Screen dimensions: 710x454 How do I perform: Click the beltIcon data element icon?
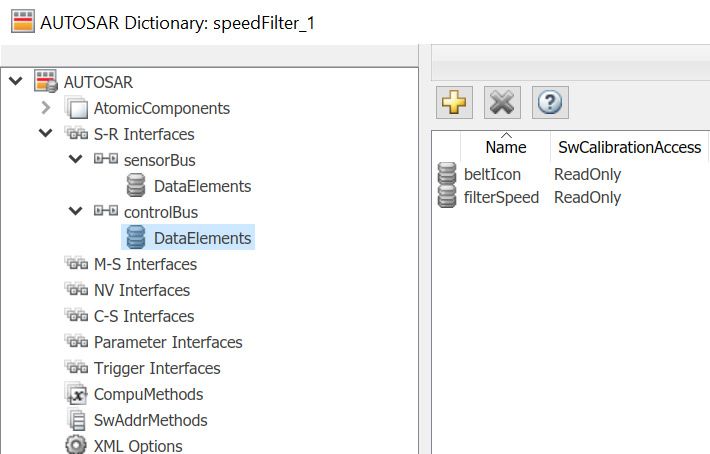coord(447,174)
